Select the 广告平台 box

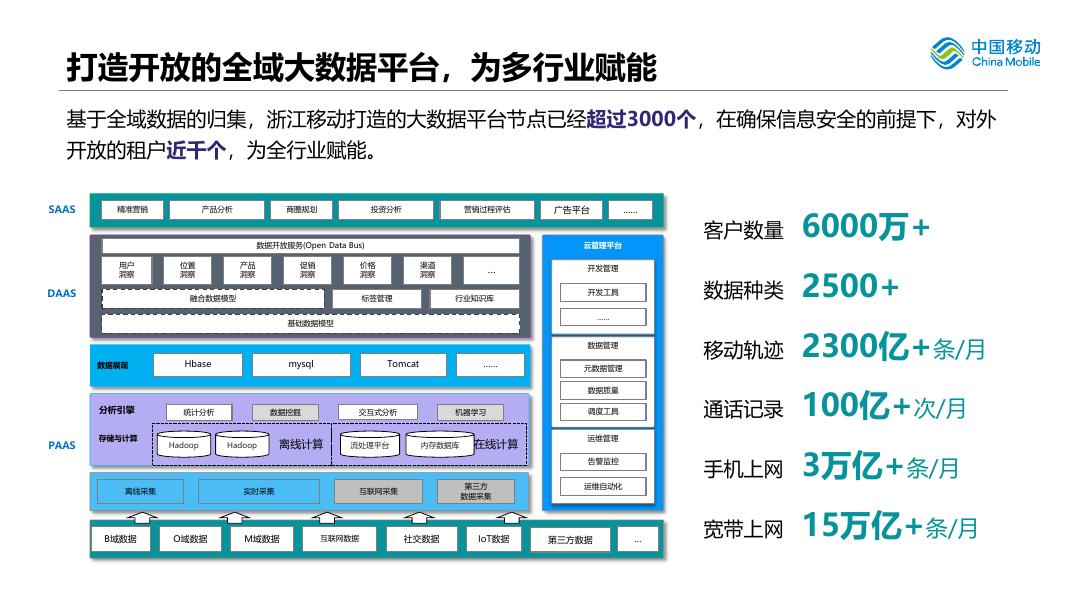click(571, 210)
